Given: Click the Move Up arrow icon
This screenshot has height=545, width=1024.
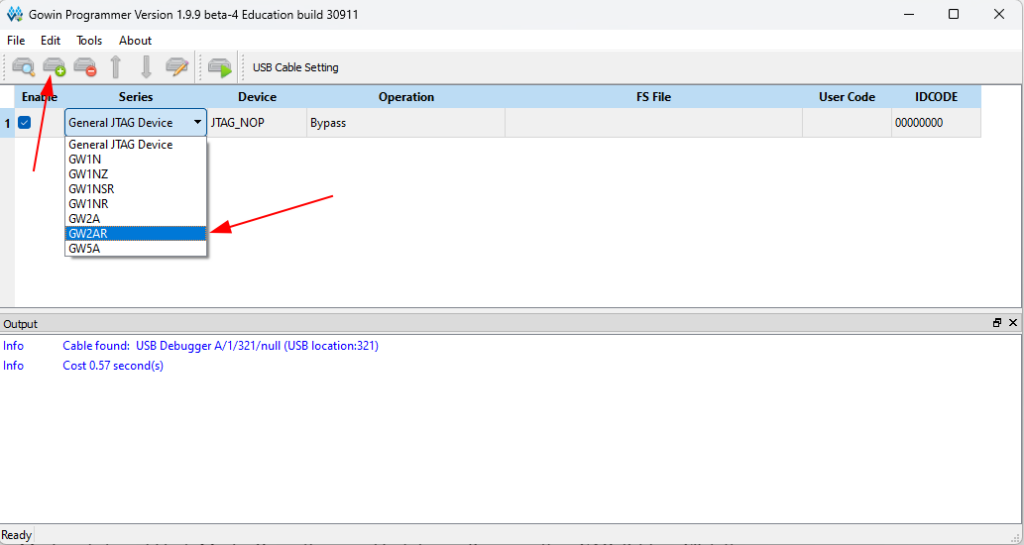Looking at the screenshot, I should tap(116, 67).
